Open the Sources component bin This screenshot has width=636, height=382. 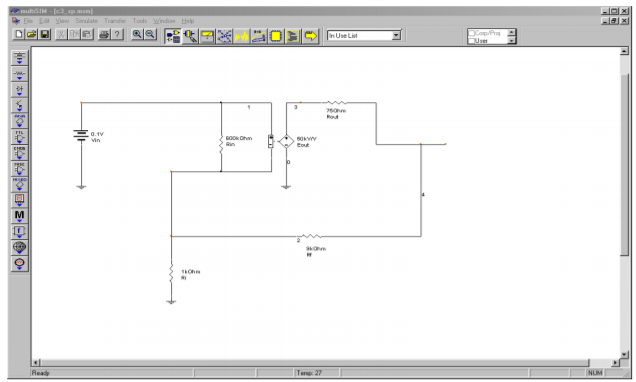(19, 58)
